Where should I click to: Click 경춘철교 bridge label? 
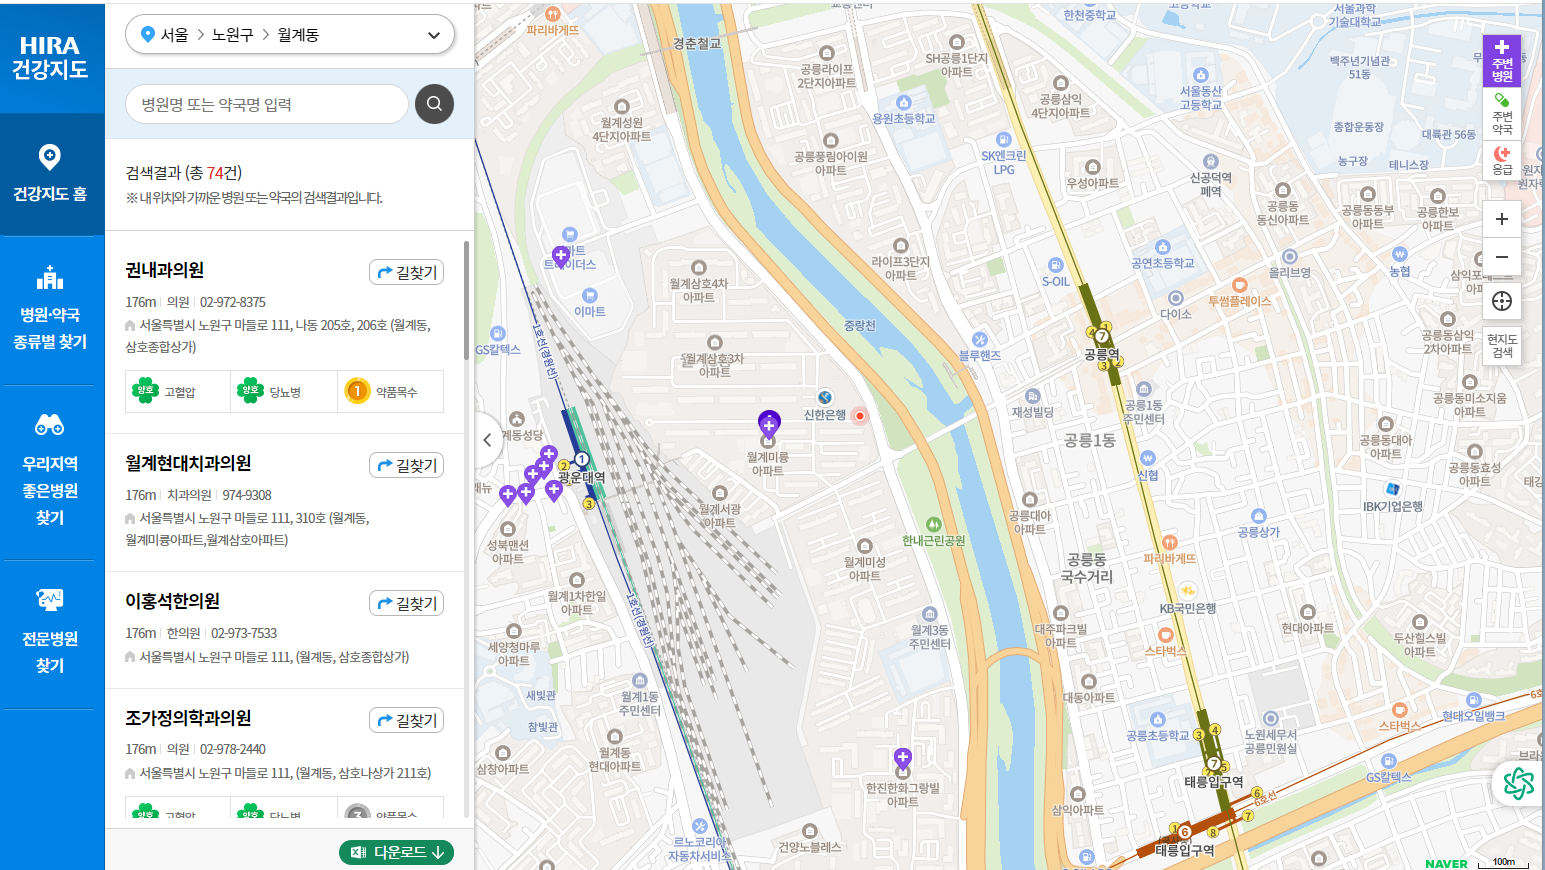pos(697,44)
